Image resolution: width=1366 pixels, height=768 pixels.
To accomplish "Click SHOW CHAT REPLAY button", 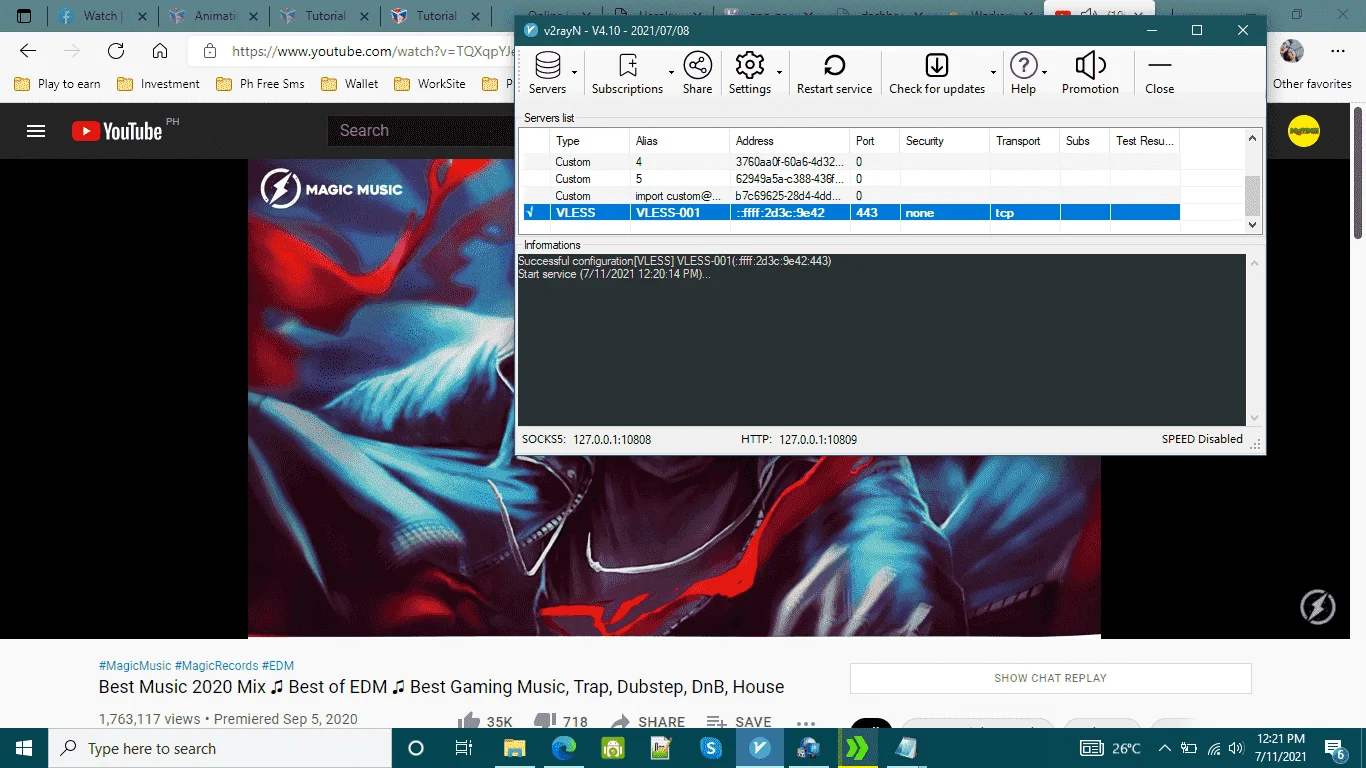I will [1050, 678].
